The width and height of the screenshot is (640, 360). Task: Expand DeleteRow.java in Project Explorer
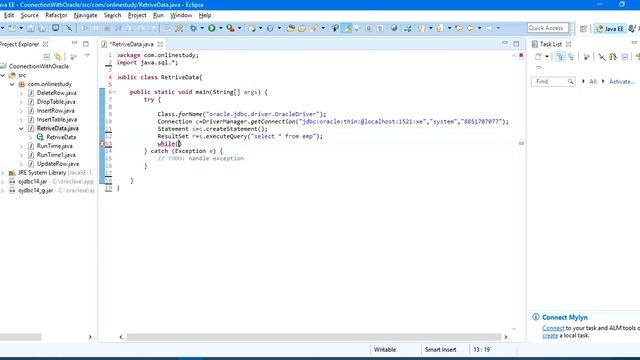coord(21,93)
